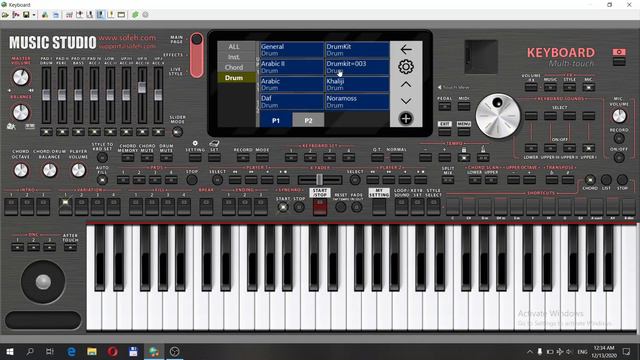Select the Drumkit=003 preset
This screenshot has height=360, width=640.
[357, 67]
